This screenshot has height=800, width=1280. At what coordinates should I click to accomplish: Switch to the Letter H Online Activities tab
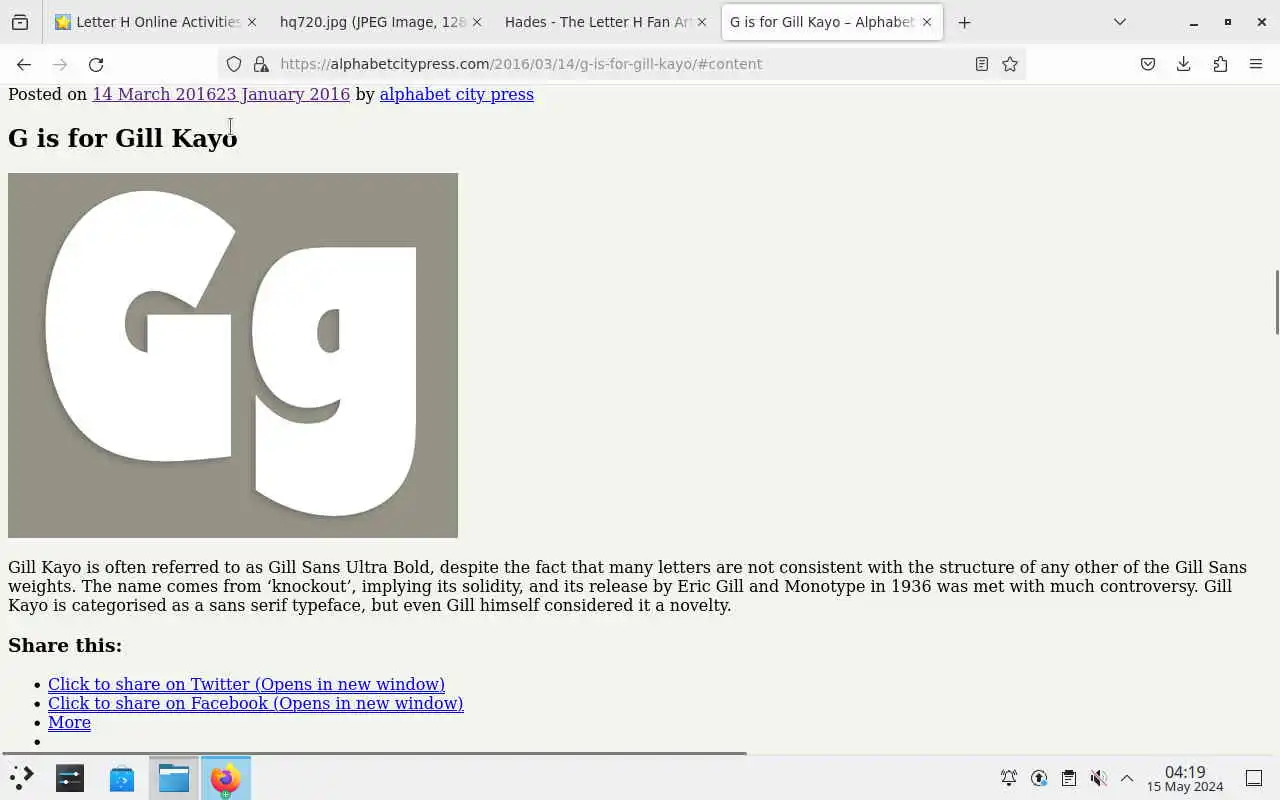[x=155, y=22]
